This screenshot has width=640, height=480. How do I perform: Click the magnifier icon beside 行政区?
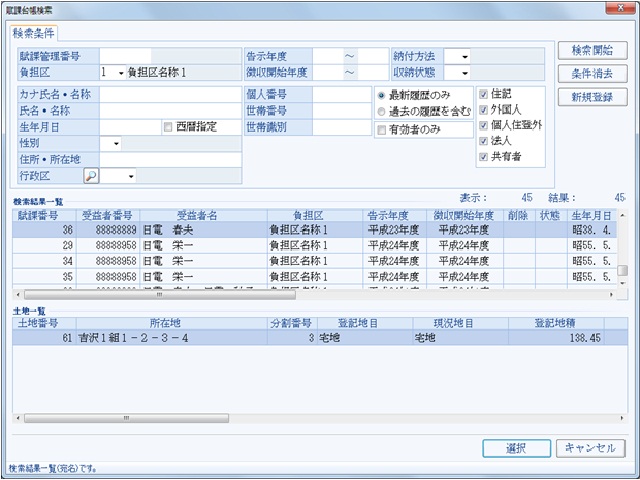(90, 176)
